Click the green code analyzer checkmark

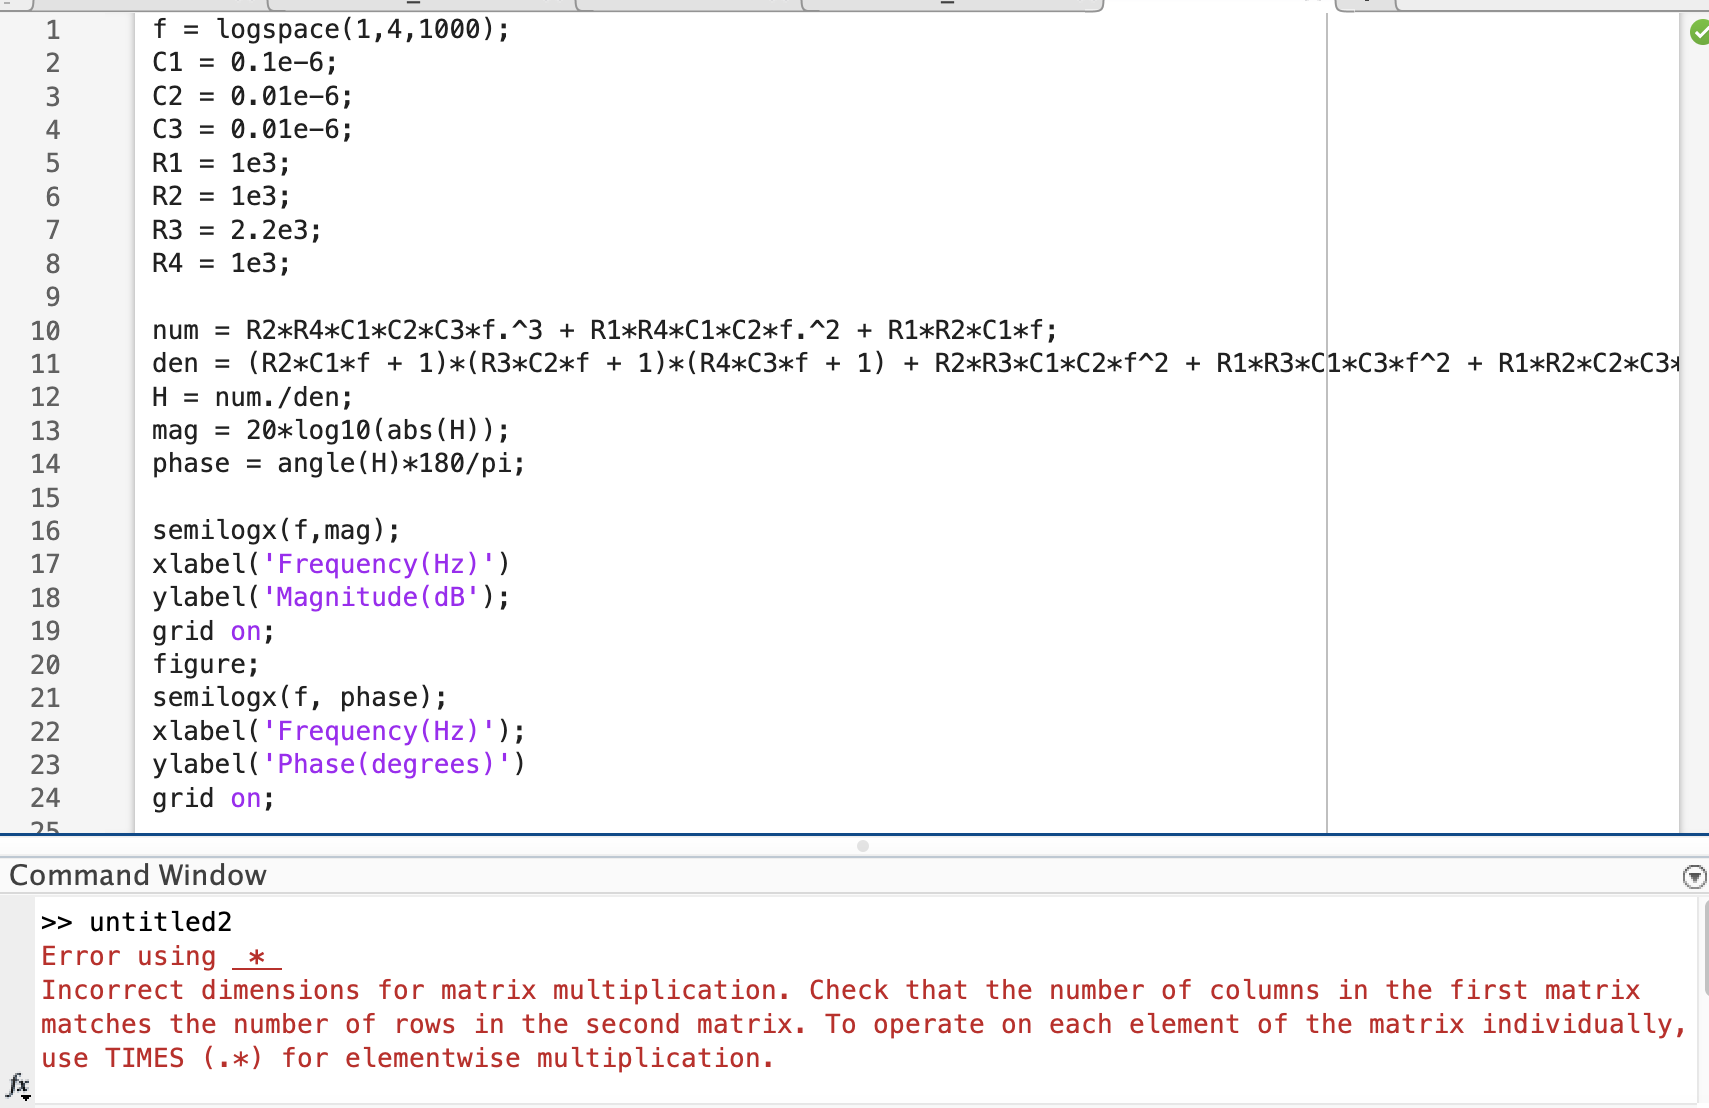[x=1700, y=32]
